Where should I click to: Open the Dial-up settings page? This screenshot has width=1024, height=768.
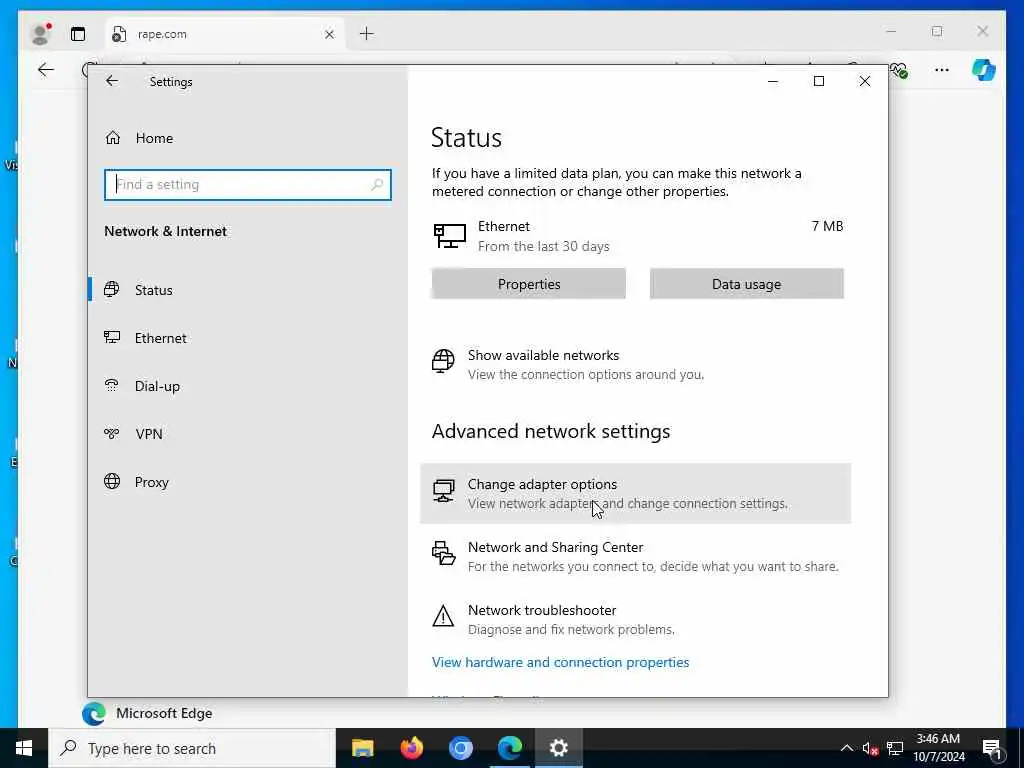(x=157, y=386)
